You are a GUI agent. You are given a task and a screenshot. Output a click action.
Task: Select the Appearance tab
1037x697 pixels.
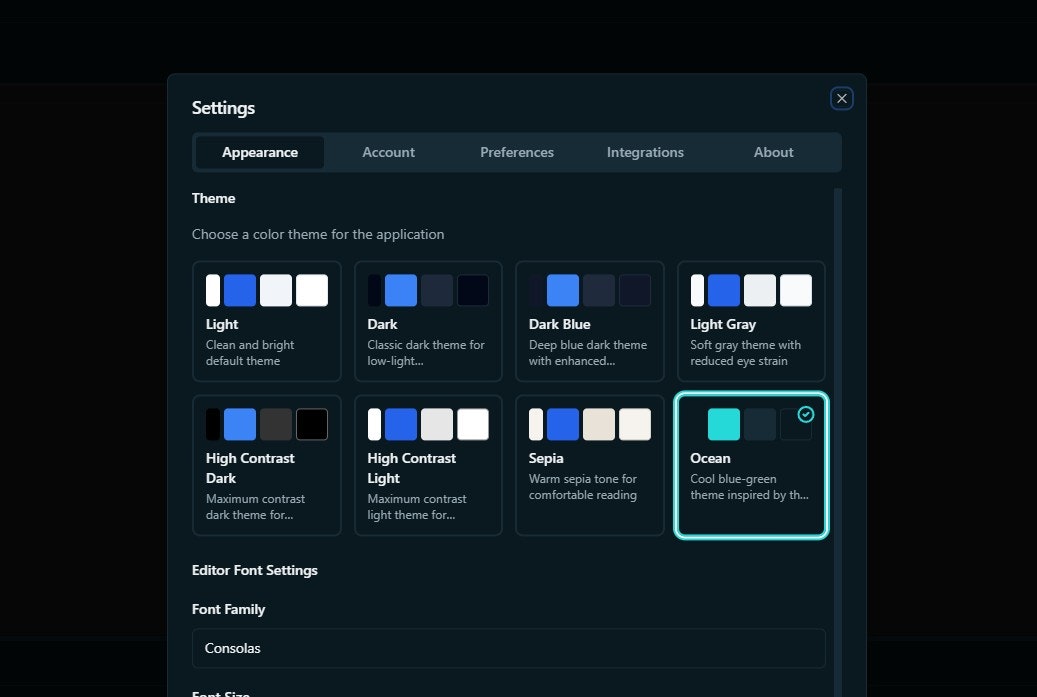(x=260, y=152)
